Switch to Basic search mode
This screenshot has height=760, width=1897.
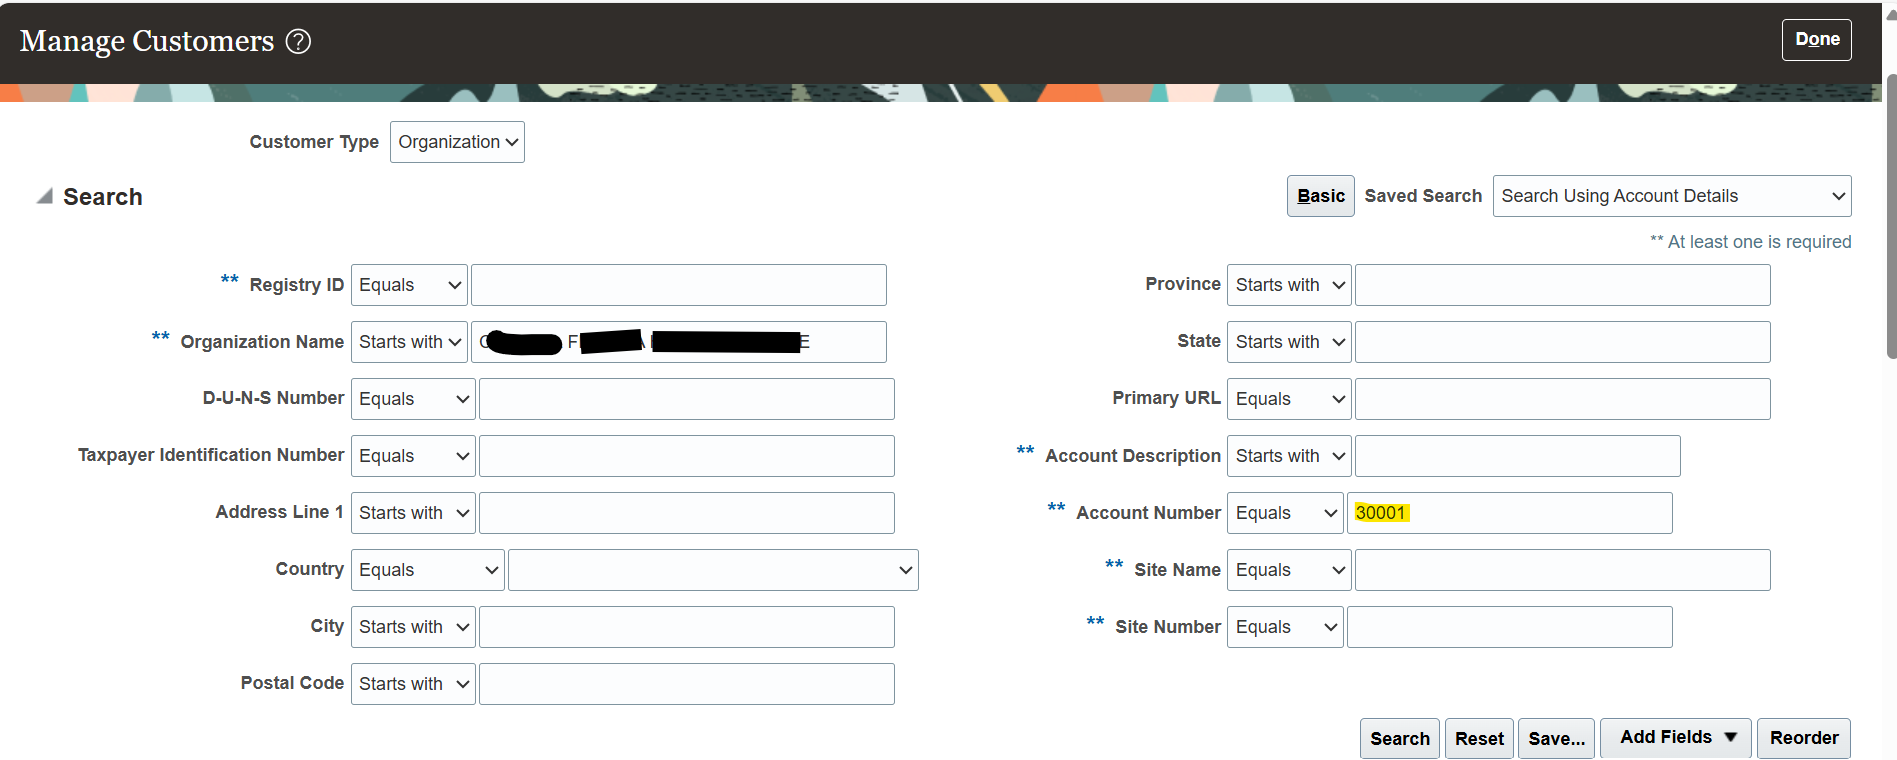tap(1320, 196)
